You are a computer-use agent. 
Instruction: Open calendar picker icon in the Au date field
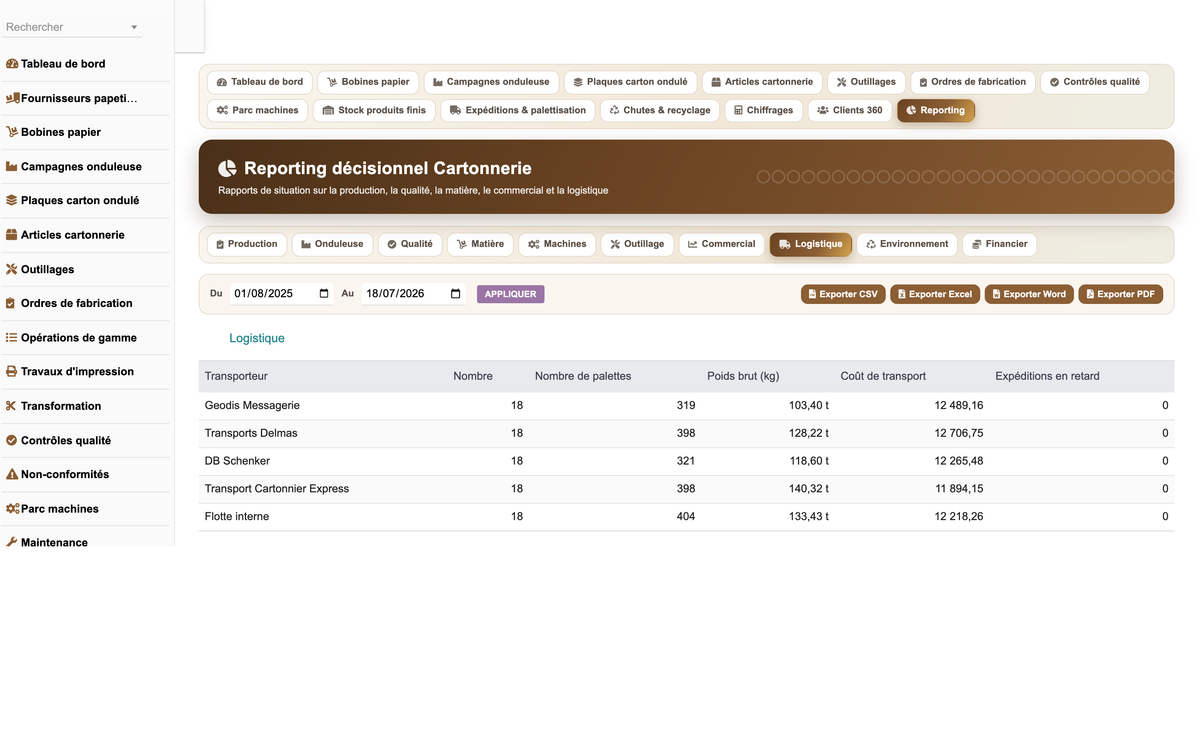tap(456, 294)
